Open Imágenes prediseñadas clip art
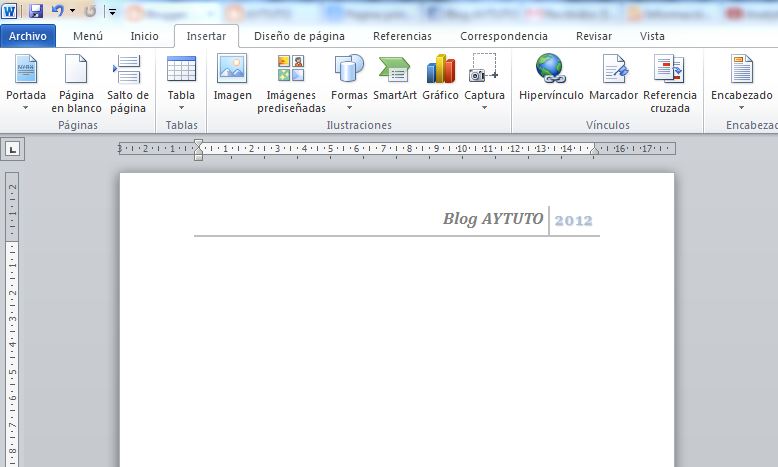 tap(291, 83)
